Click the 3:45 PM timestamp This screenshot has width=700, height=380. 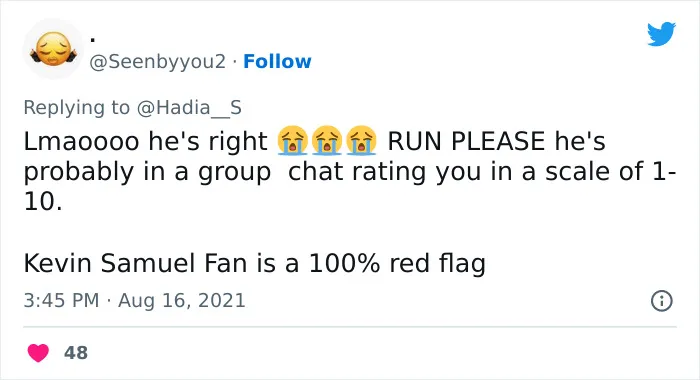pyautogui.click(x=61, y=300)
